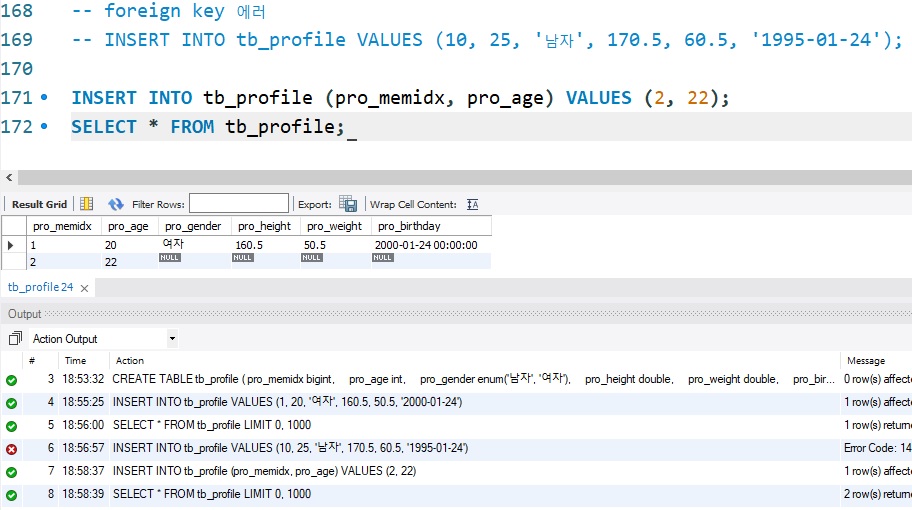Screen dimensions: 912x510
Task: Refresh the result set with the refresh icon
Action: pos(116,204)
